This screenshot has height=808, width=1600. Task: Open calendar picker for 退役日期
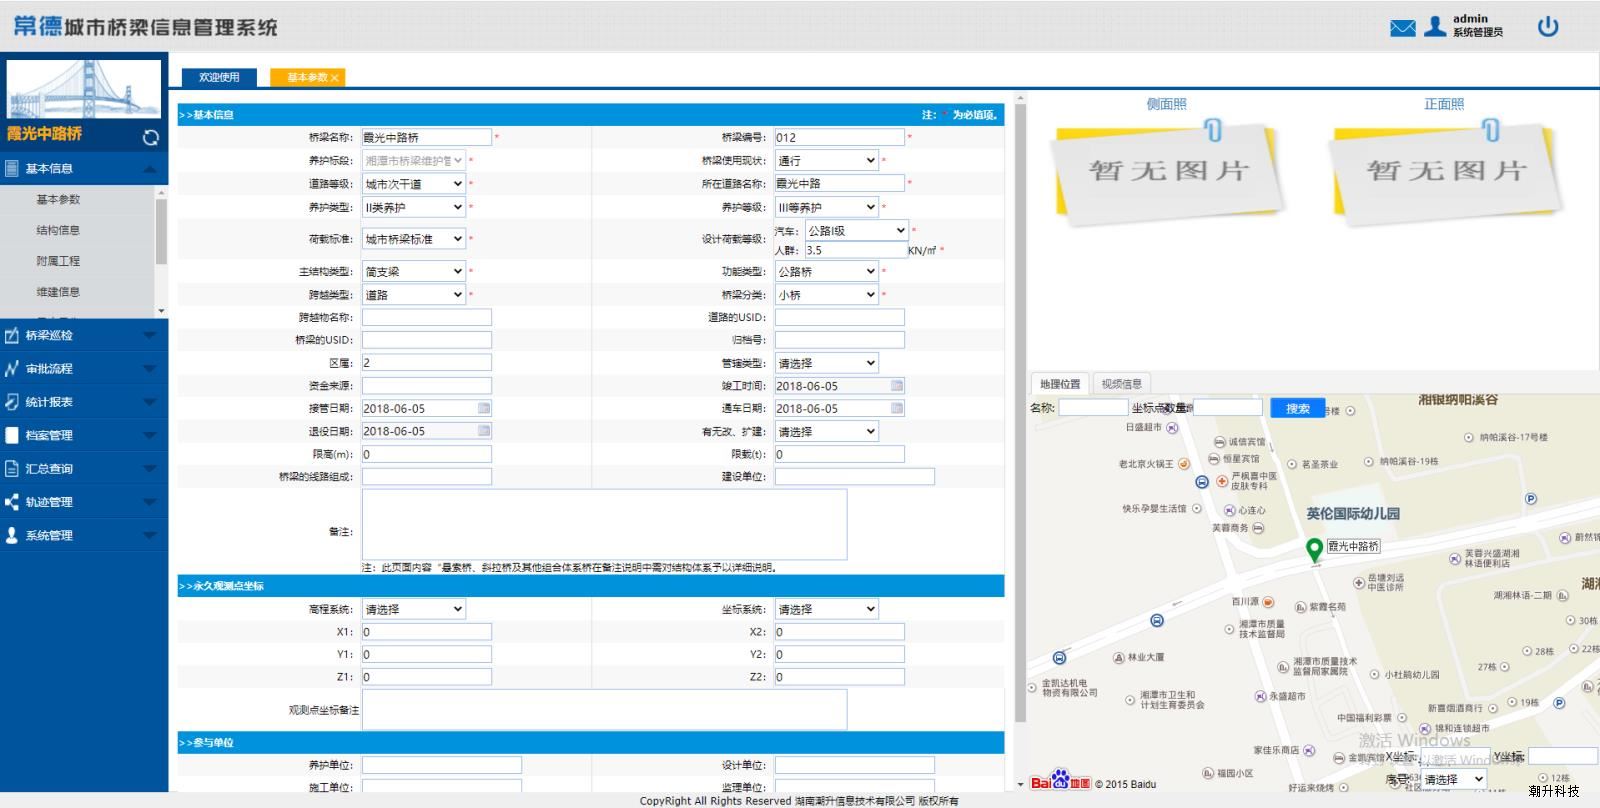pos(484,431)
